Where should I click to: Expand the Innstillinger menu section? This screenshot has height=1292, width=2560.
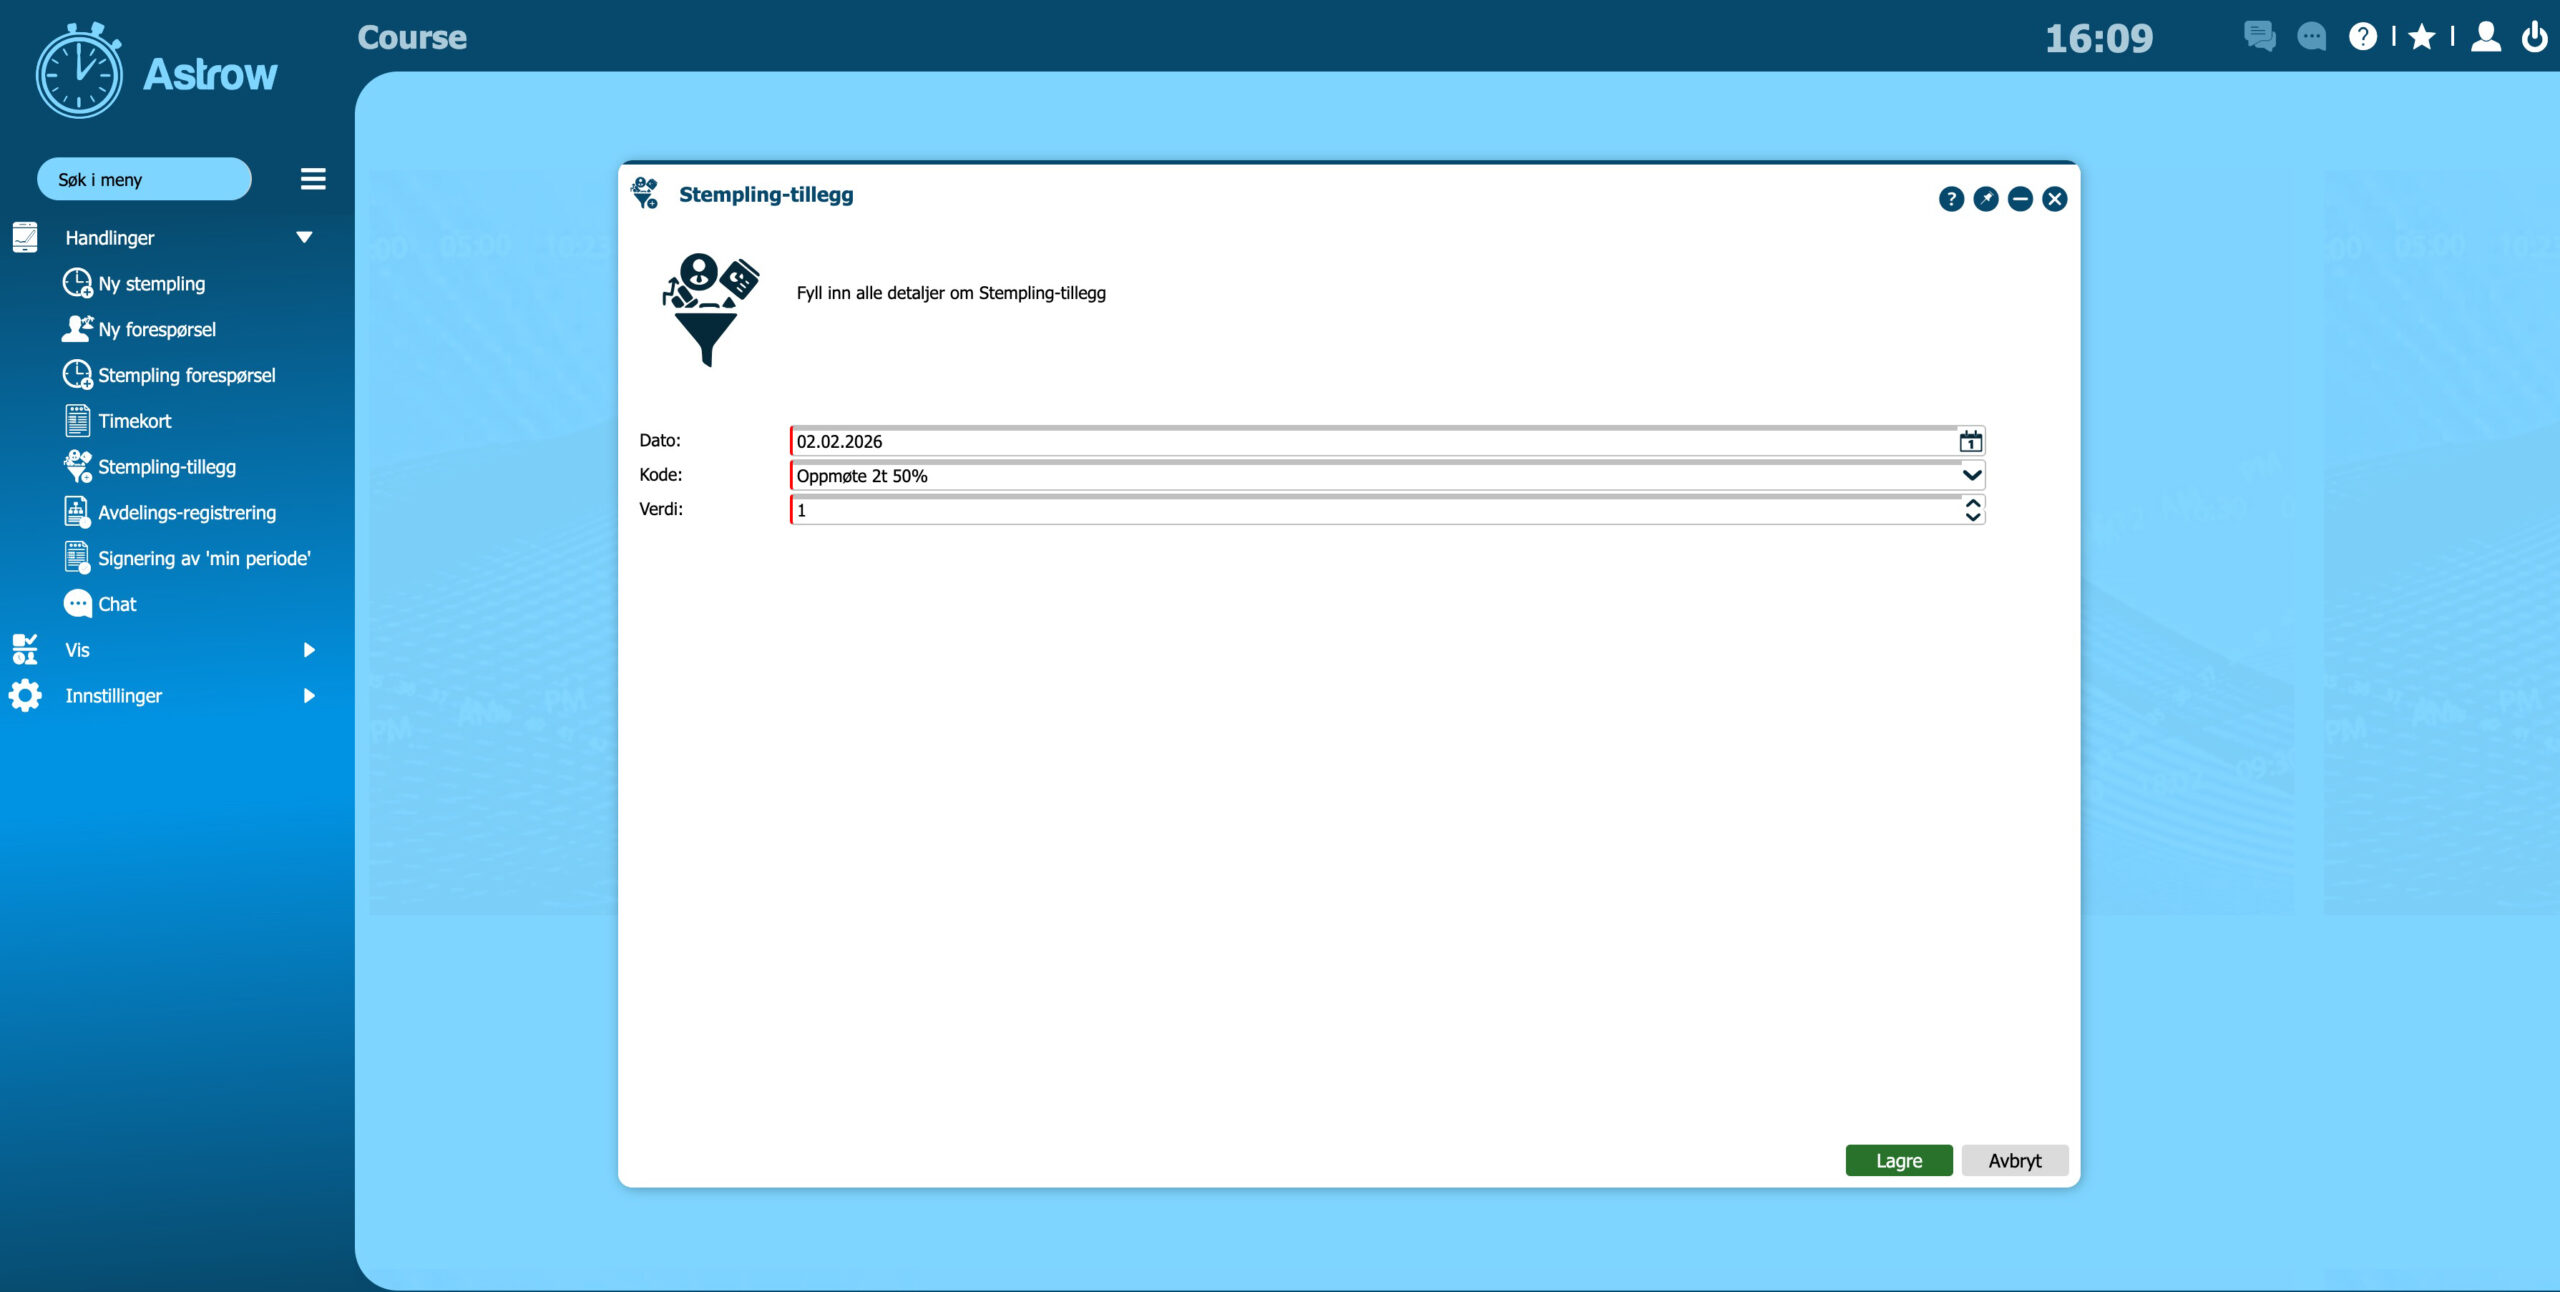[308, 696]
